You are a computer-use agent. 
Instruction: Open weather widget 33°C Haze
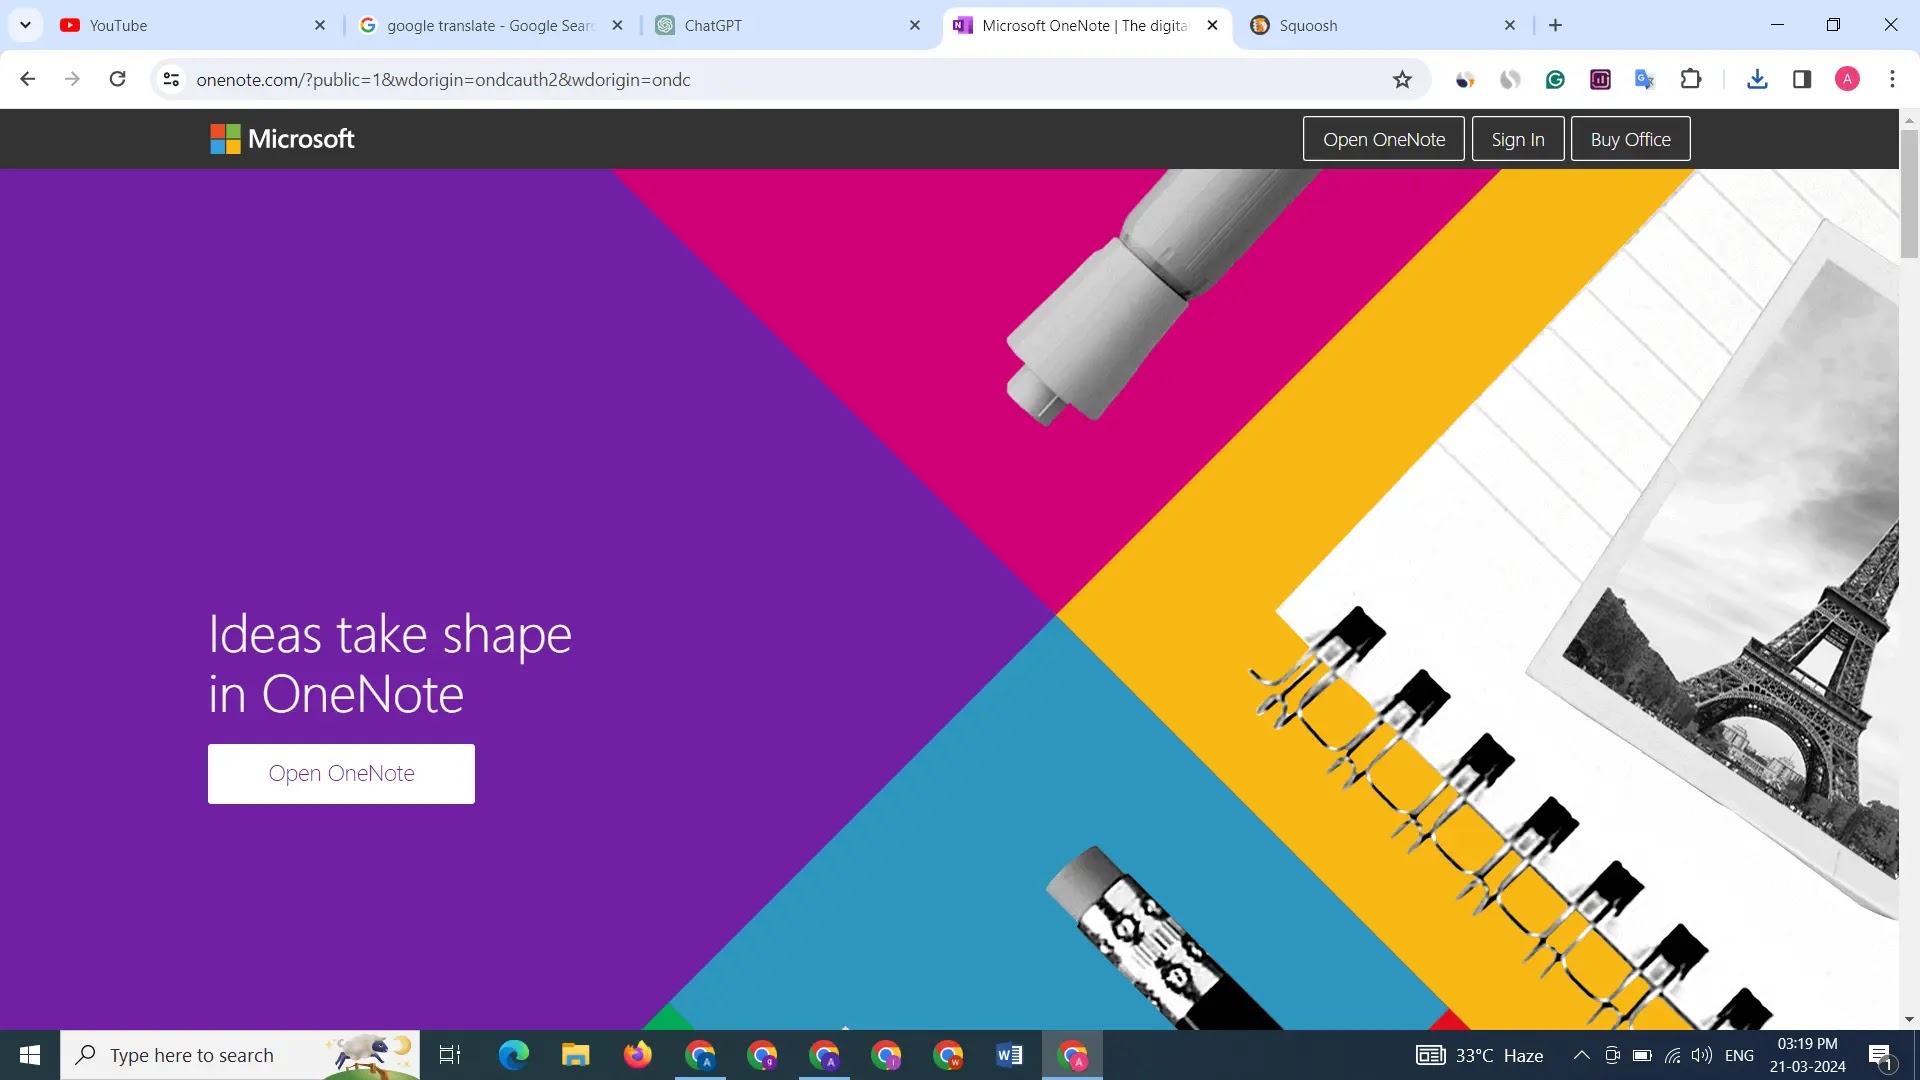pos(1480,1055)
